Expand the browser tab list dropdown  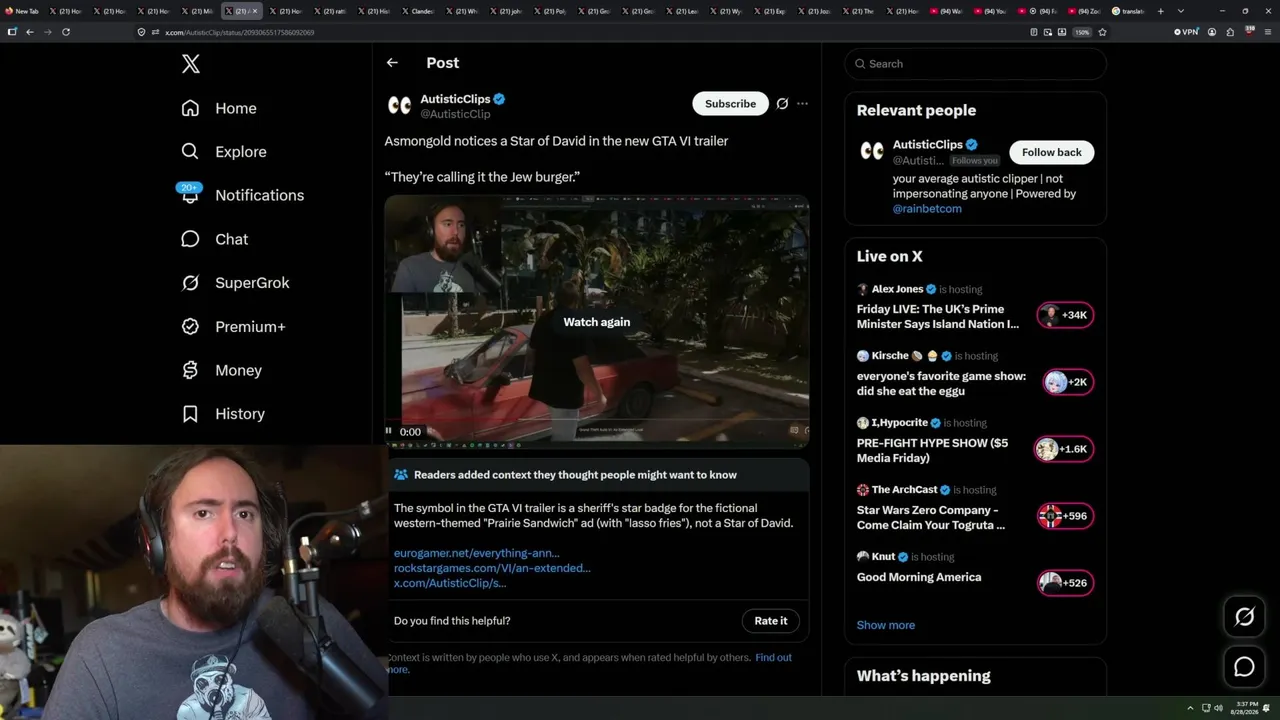click(x=1181, y=11)
